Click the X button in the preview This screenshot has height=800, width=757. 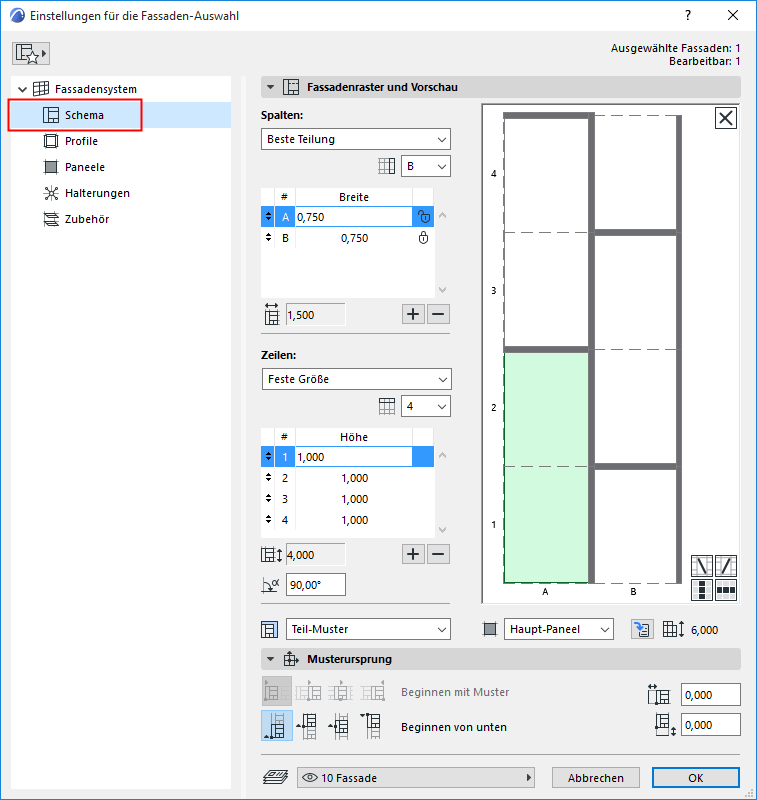coord(725,118)
